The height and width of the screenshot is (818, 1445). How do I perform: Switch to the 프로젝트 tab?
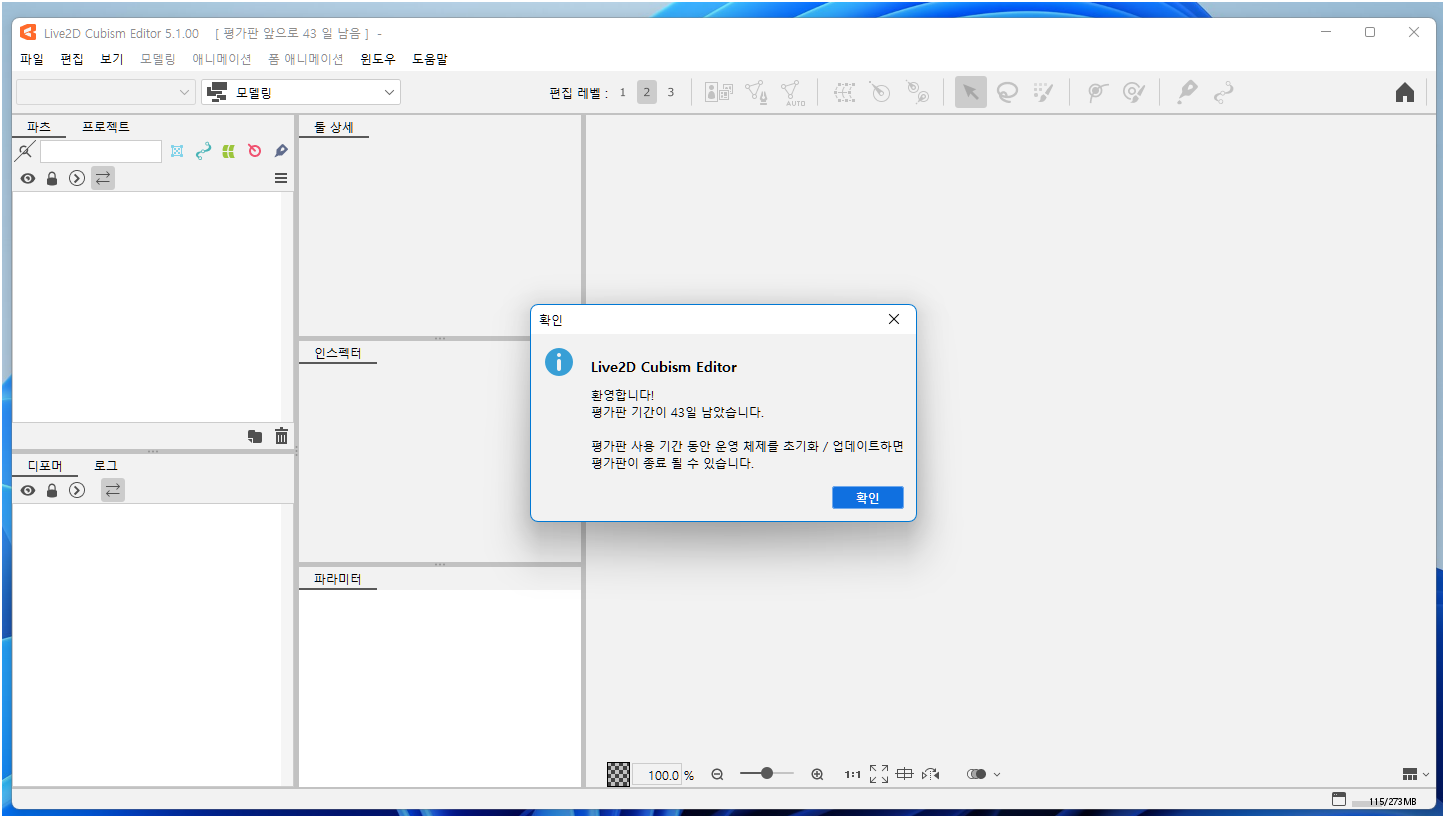(x=106, y=126)
